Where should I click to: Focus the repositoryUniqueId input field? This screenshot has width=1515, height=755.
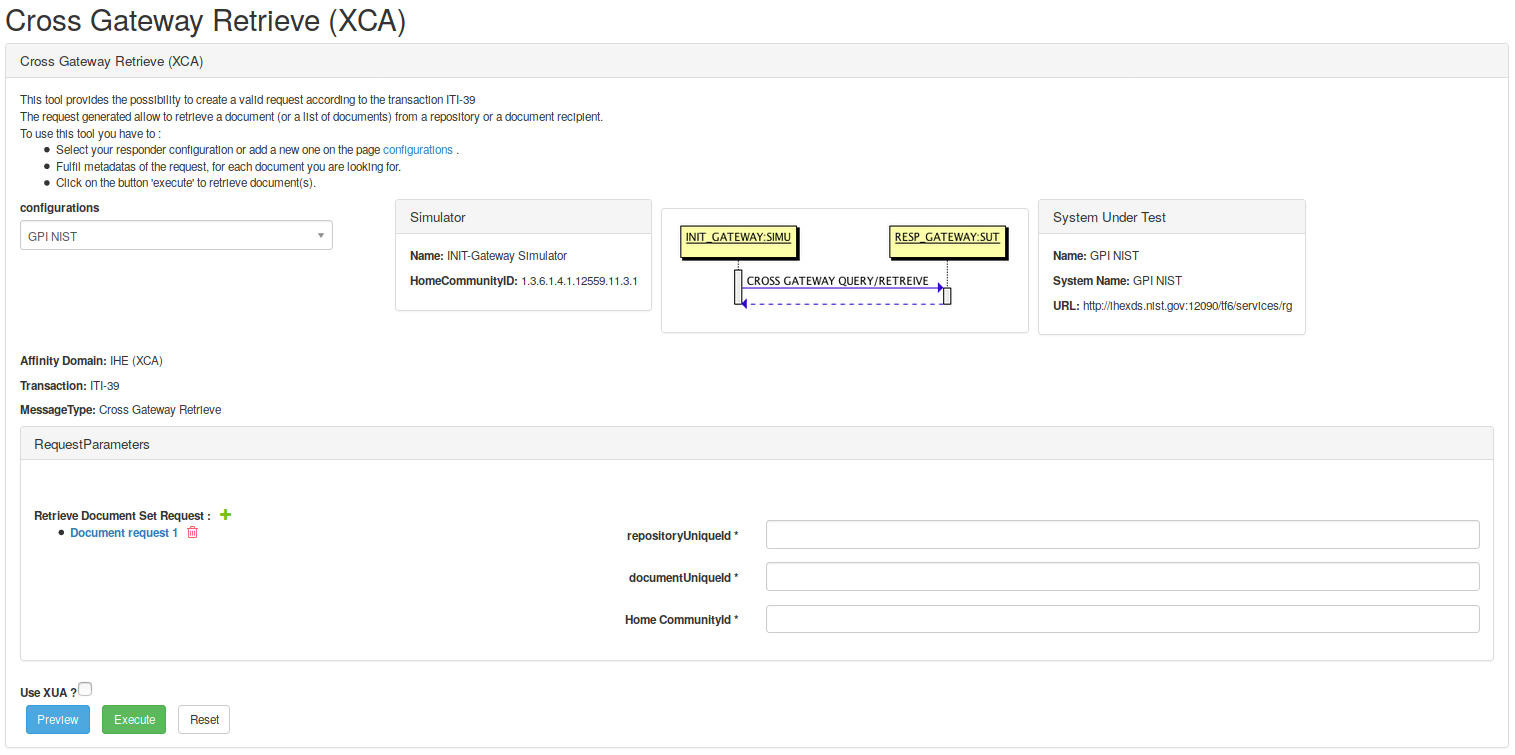pyautogui.click(x=1122, y=535)
